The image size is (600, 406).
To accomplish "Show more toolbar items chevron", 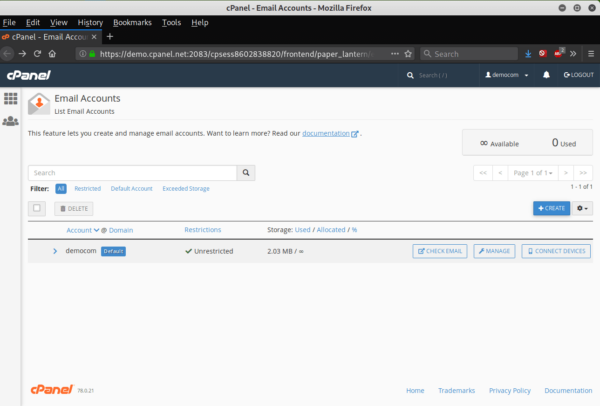I will tap(573, 54).
